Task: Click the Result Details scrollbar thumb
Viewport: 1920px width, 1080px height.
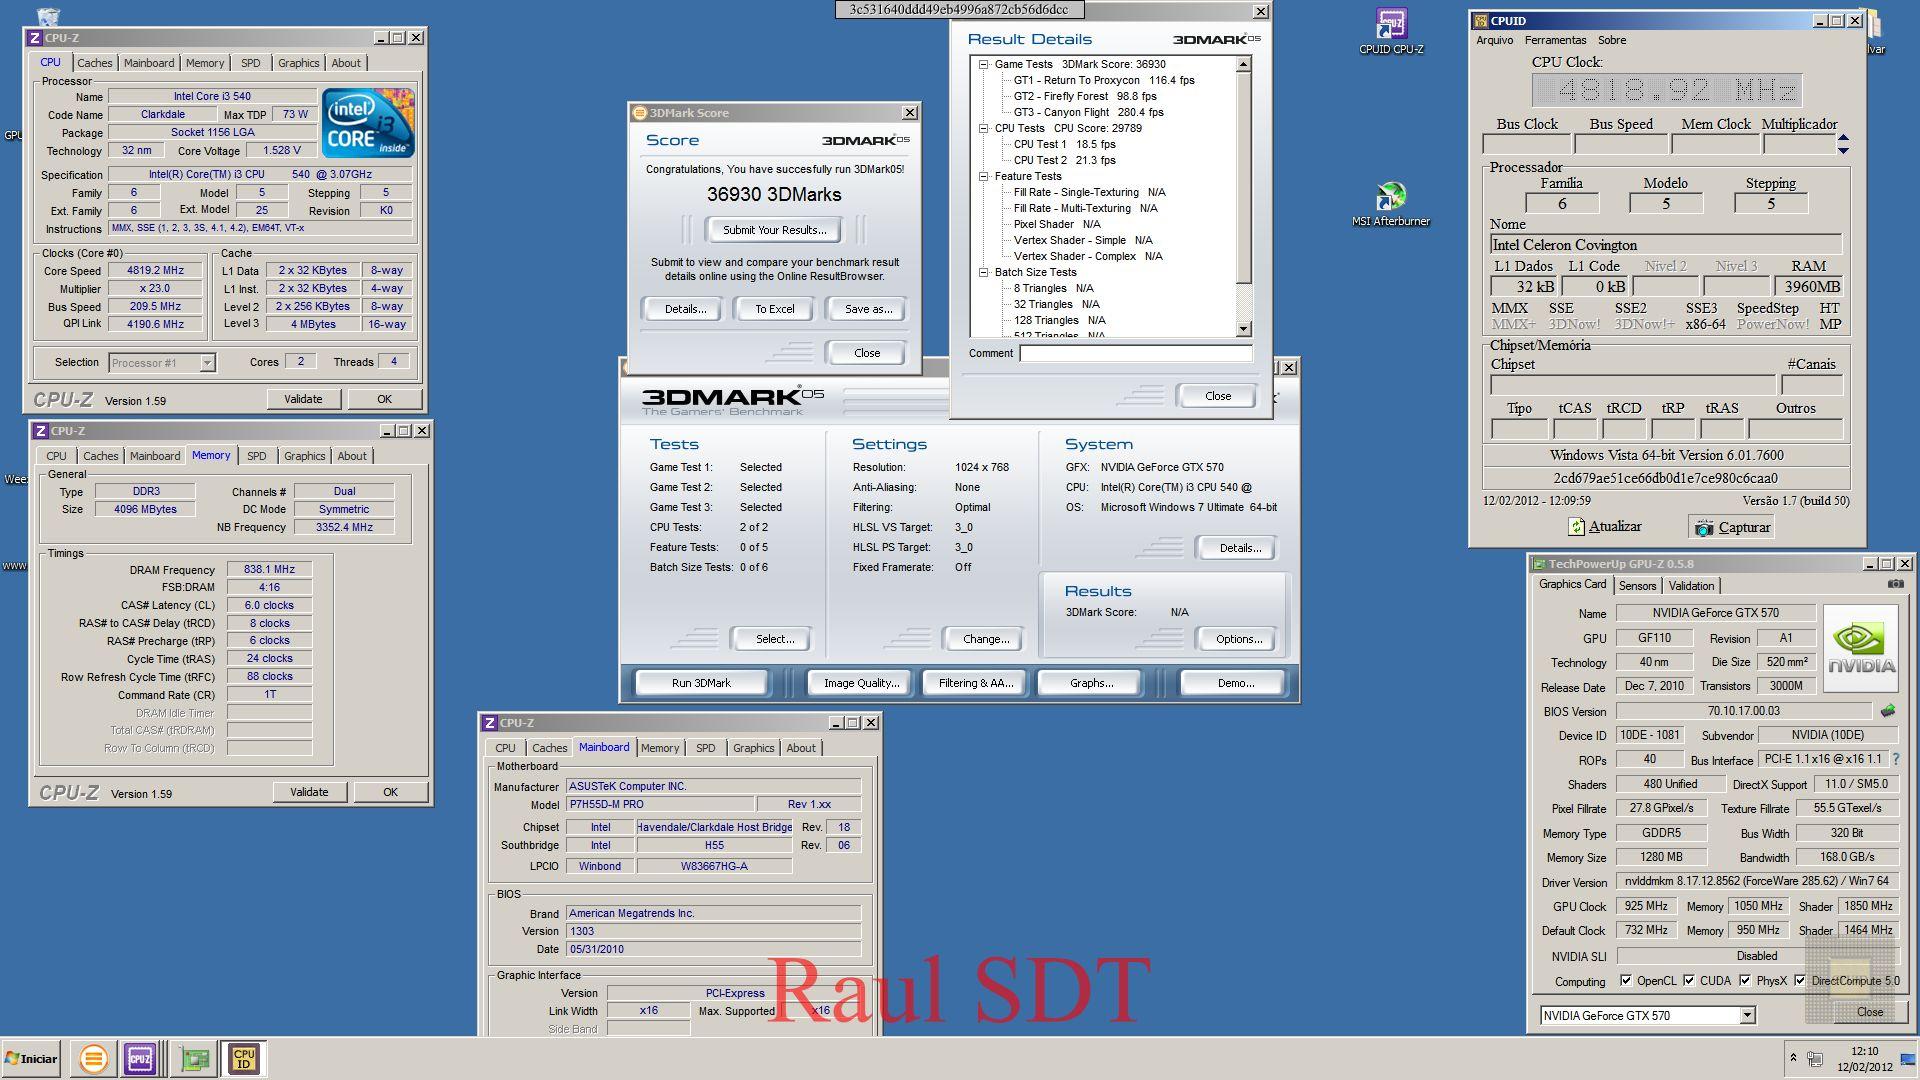Action: click(1243, 178)
